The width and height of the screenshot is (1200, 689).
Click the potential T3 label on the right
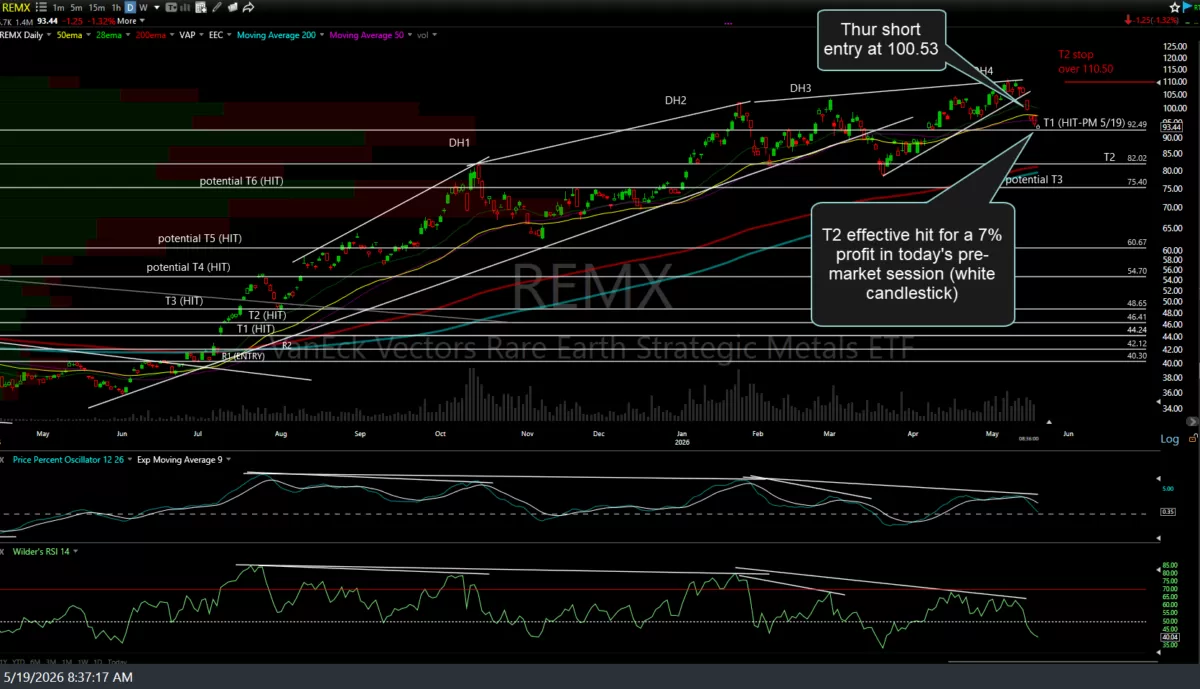click(1034, 180)
